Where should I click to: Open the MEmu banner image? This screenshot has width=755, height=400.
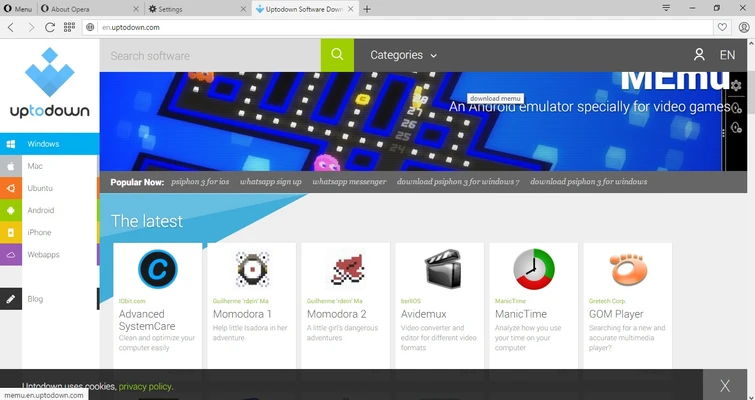(423, 121)
